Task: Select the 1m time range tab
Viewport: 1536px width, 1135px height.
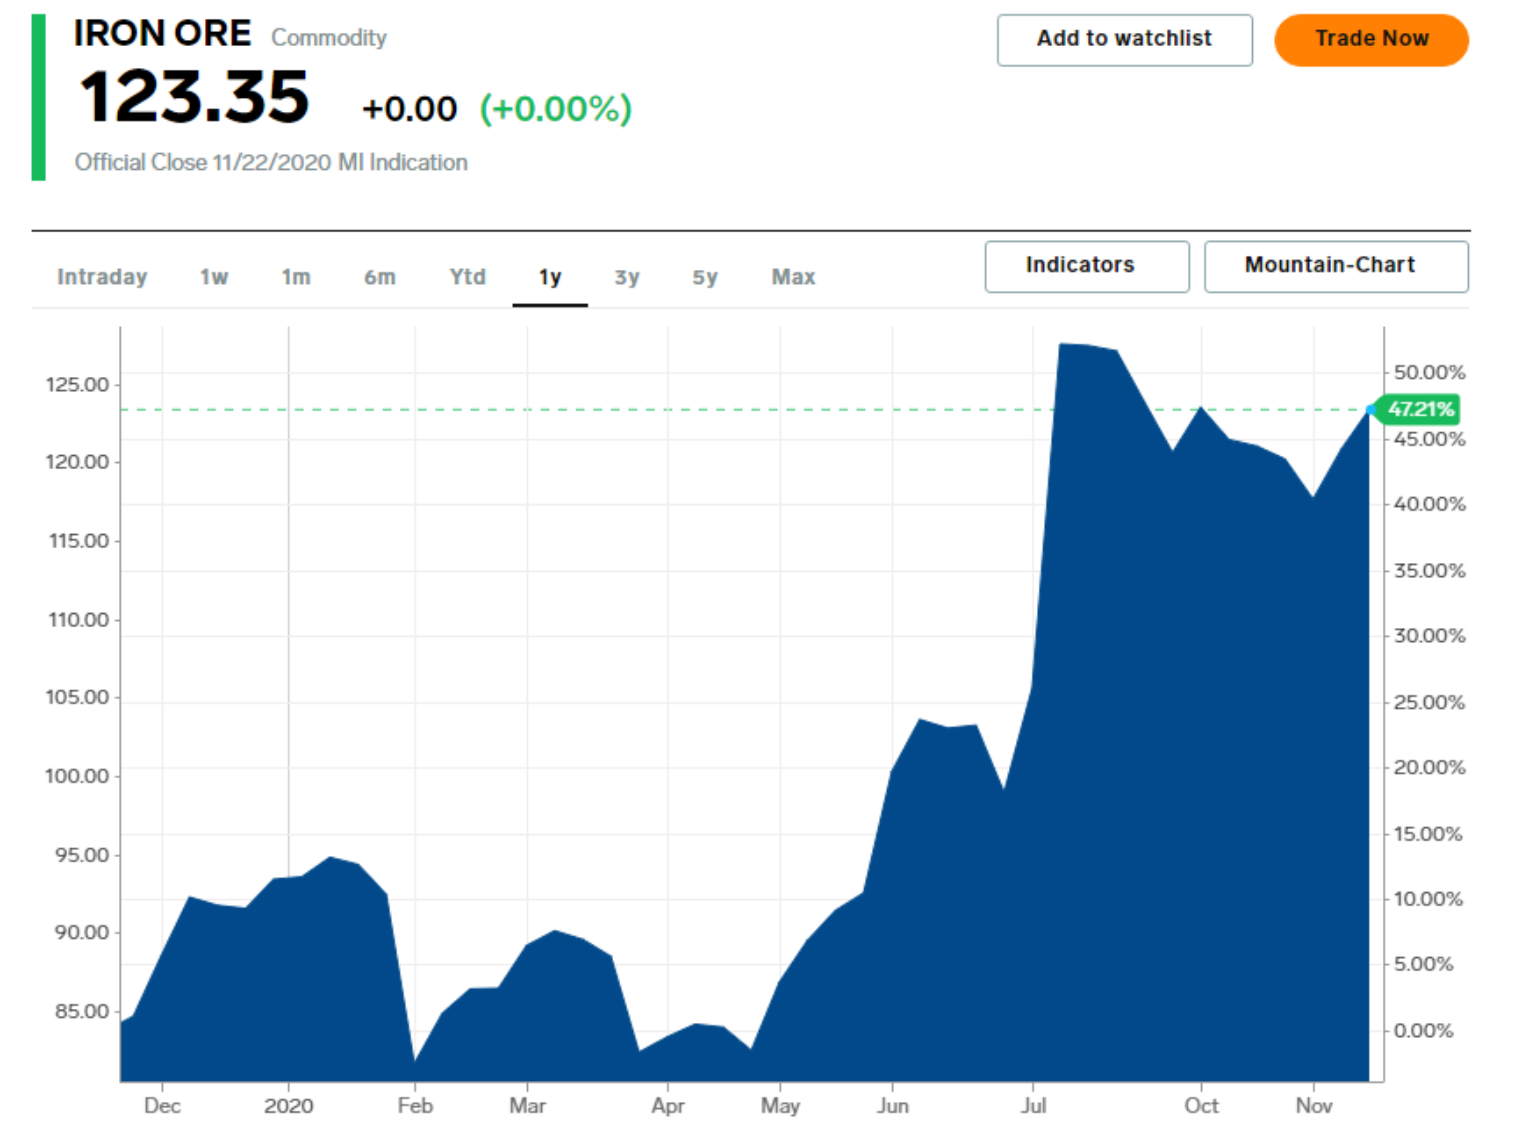Action: pos(296,277)
